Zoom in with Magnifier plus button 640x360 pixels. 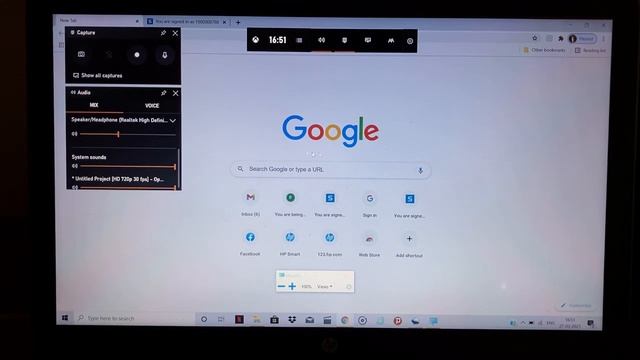point(292,287)
